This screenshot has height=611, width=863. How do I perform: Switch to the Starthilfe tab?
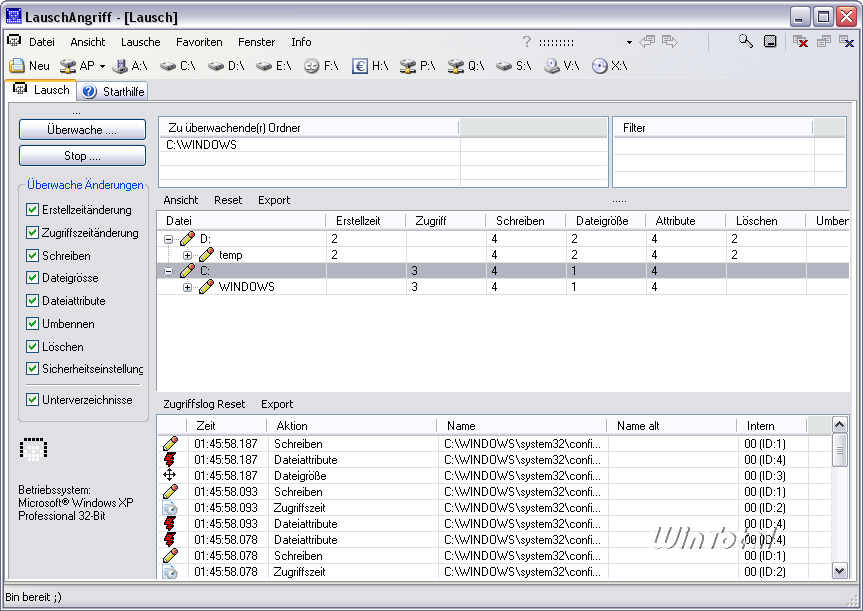tap(114, 91)
